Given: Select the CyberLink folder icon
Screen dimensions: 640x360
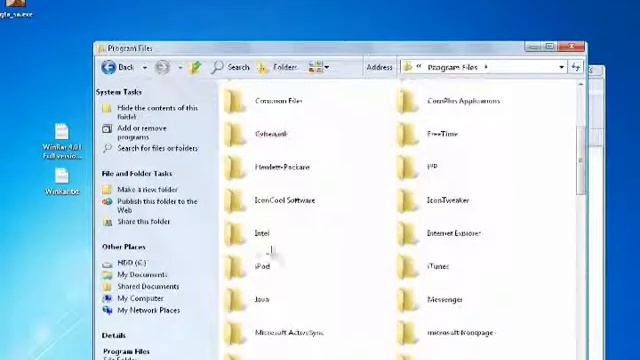Looking at the screenshot, I should pos(235,134).
